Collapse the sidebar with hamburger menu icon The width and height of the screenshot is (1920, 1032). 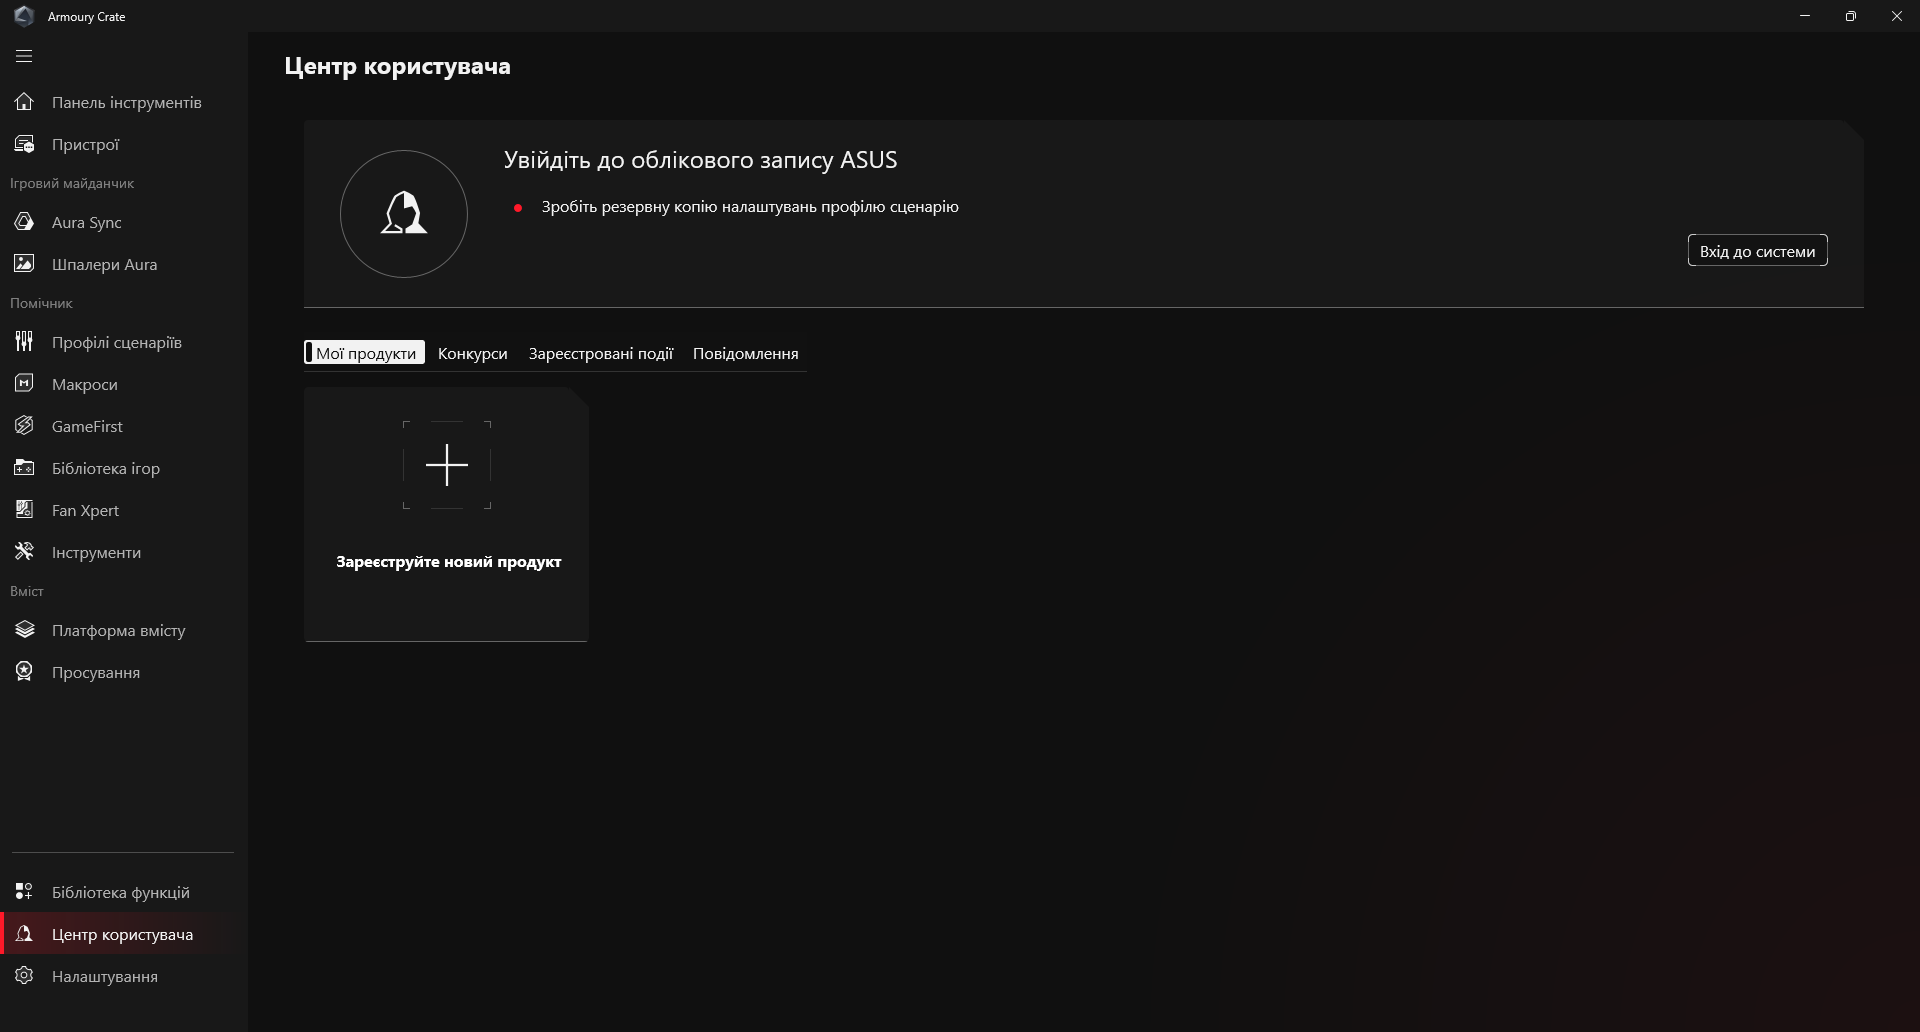tap(24, 56)
